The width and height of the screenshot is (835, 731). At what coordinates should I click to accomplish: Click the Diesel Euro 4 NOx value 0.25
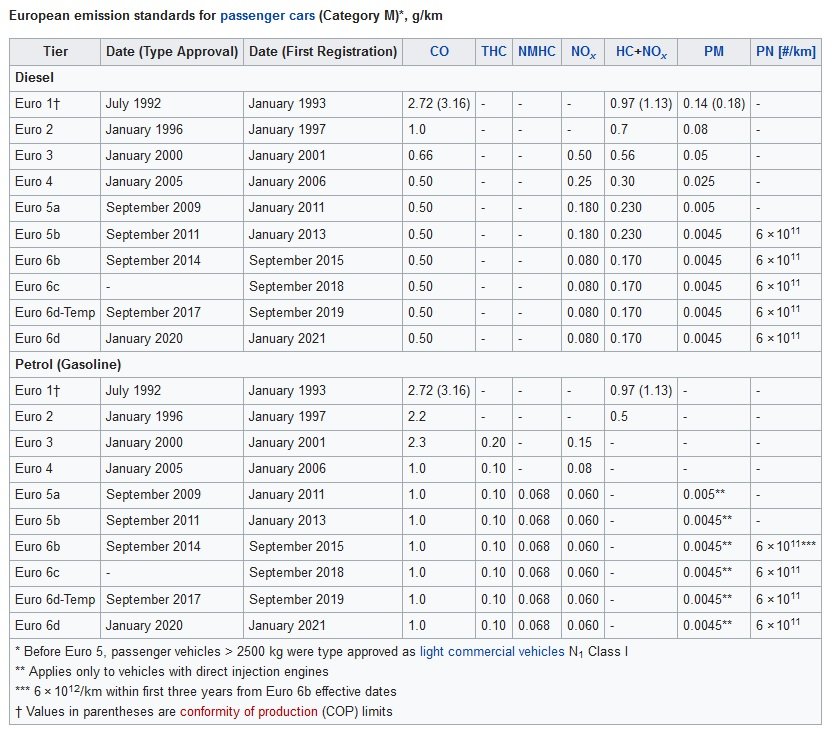[x=579, y=182]
